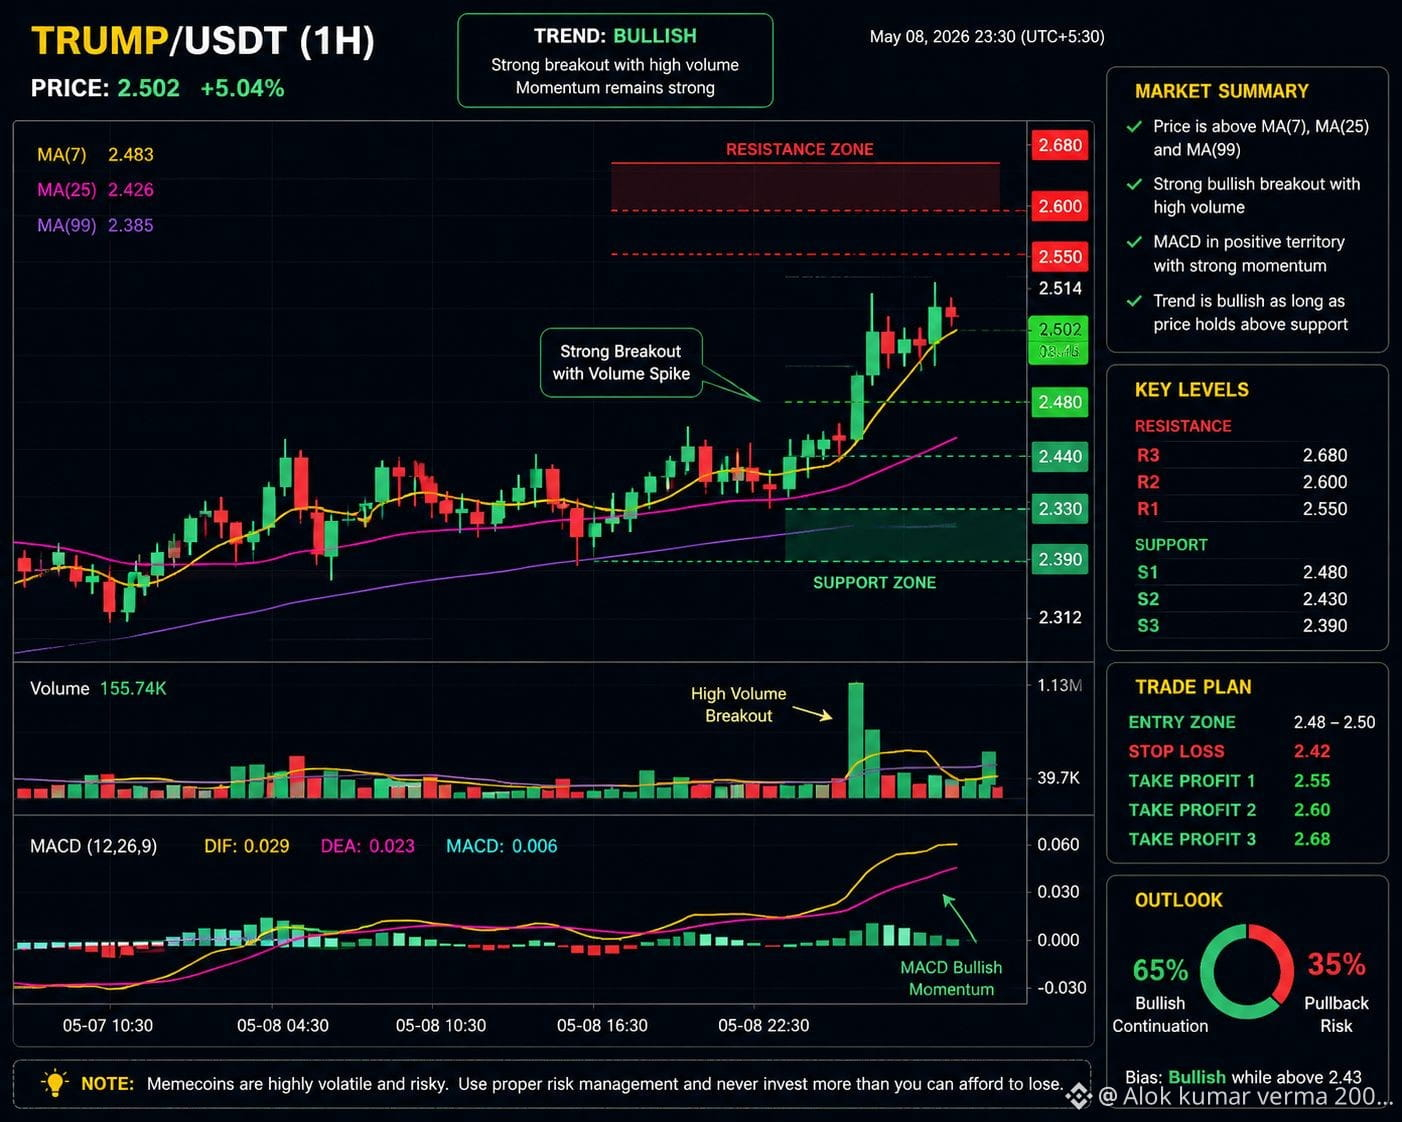Click the 1.13M volume axis label
This screenshot has width=1402, height=1122.
coord(1060,686)
